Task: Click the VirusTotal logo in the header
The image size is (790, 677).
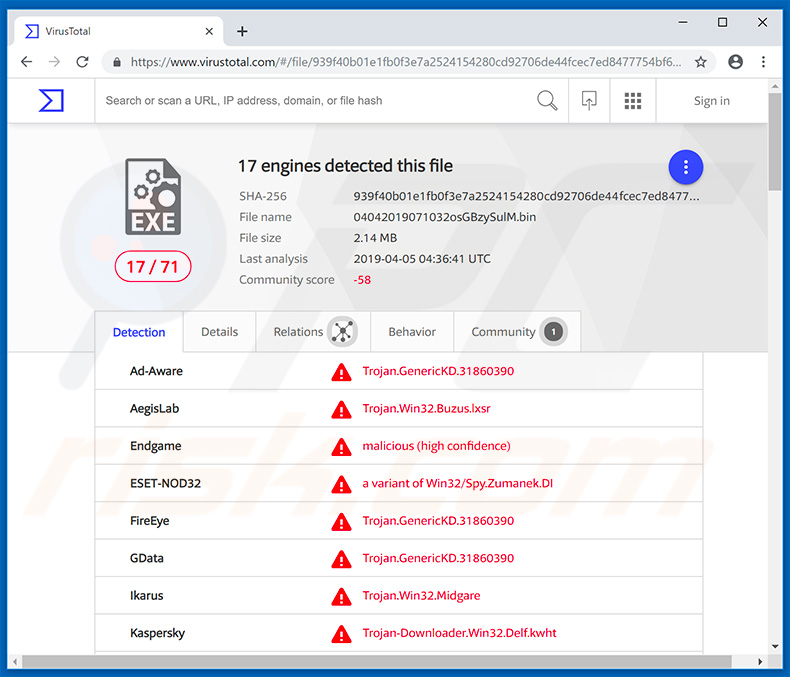Action: (x=51, y=100)
